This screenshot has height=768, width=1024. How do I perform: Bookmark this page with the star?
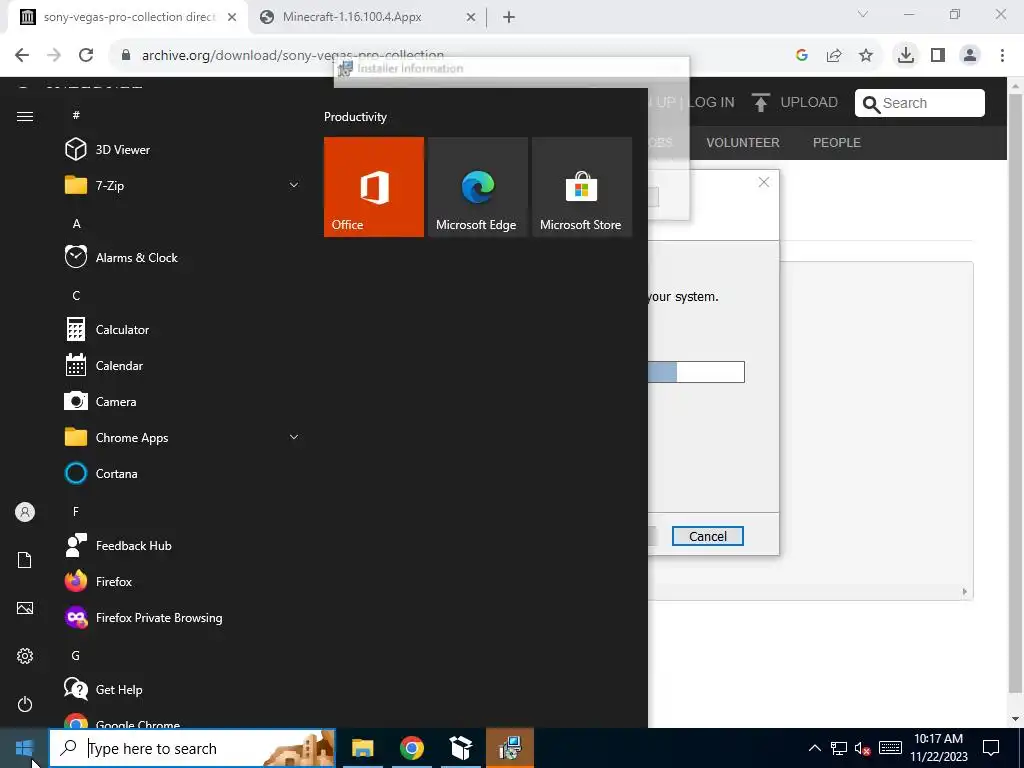pos(866,55)
